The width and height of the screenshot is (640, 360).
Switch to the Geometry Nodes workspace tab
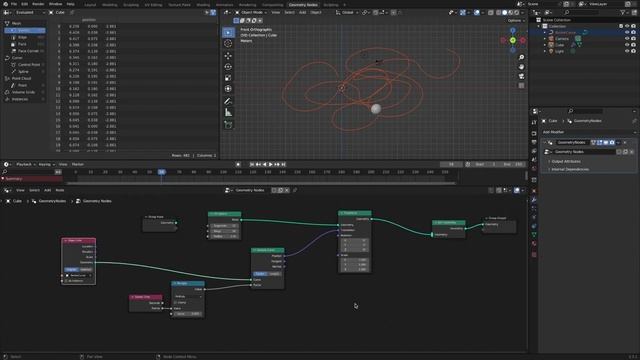(x=303, y=5)
